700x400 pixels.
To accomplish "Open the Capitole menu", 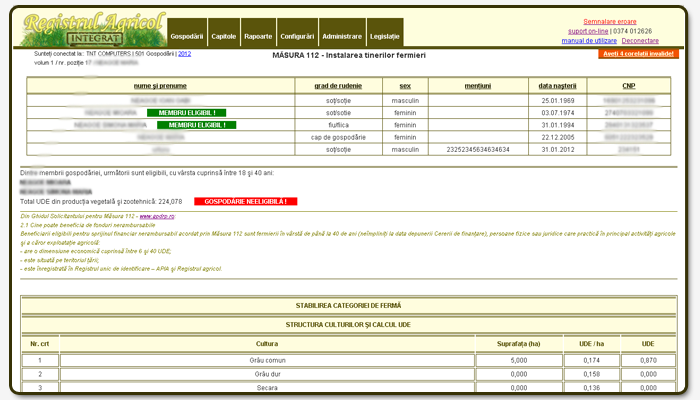I will click(x=224, y=33).
